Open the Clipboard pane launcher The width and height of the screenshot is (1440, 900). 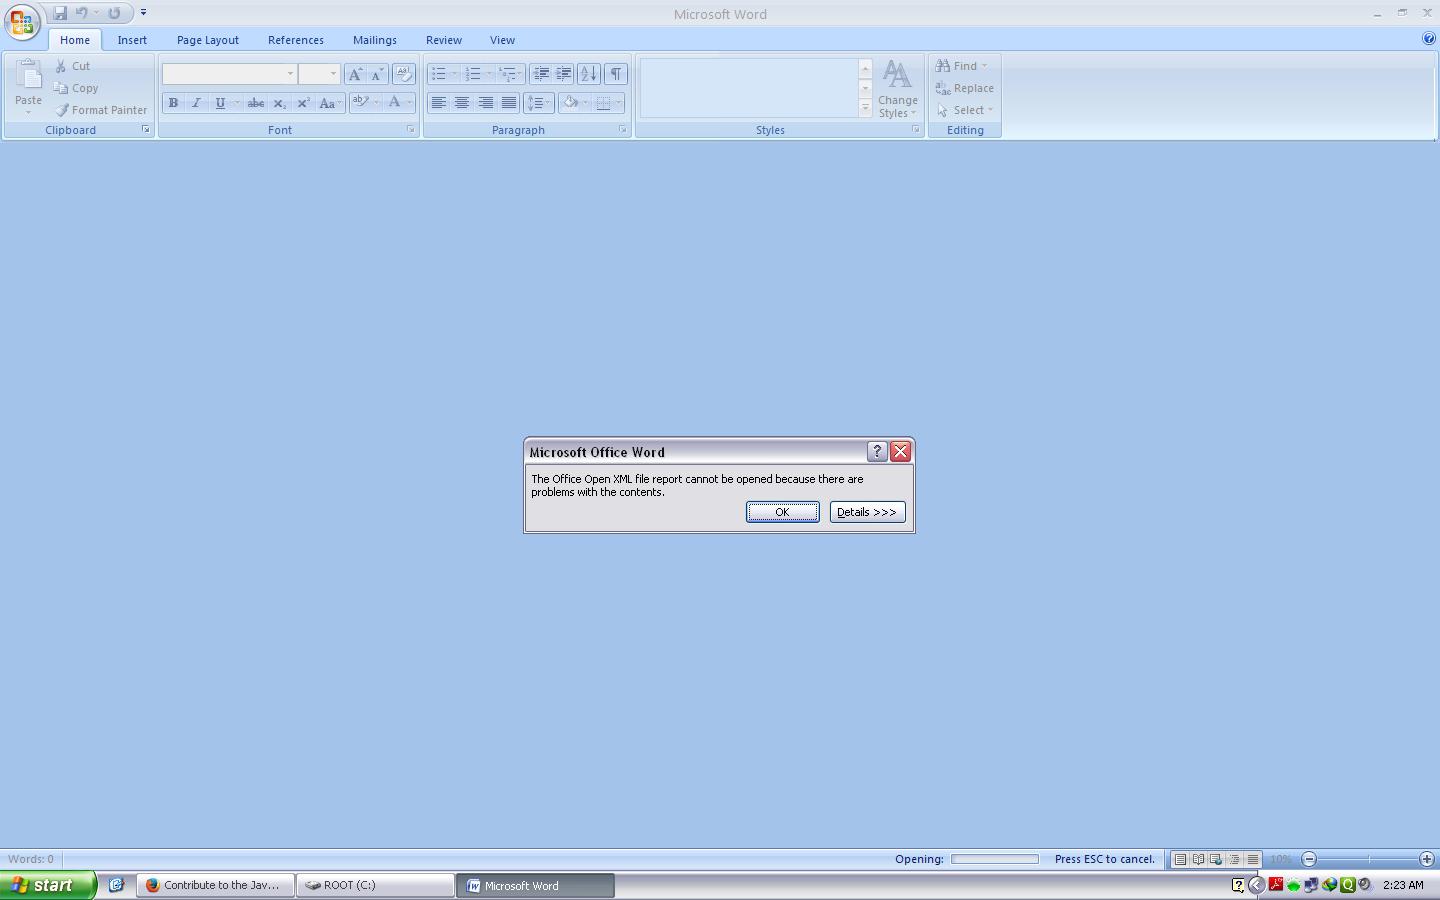pos(146,130)
